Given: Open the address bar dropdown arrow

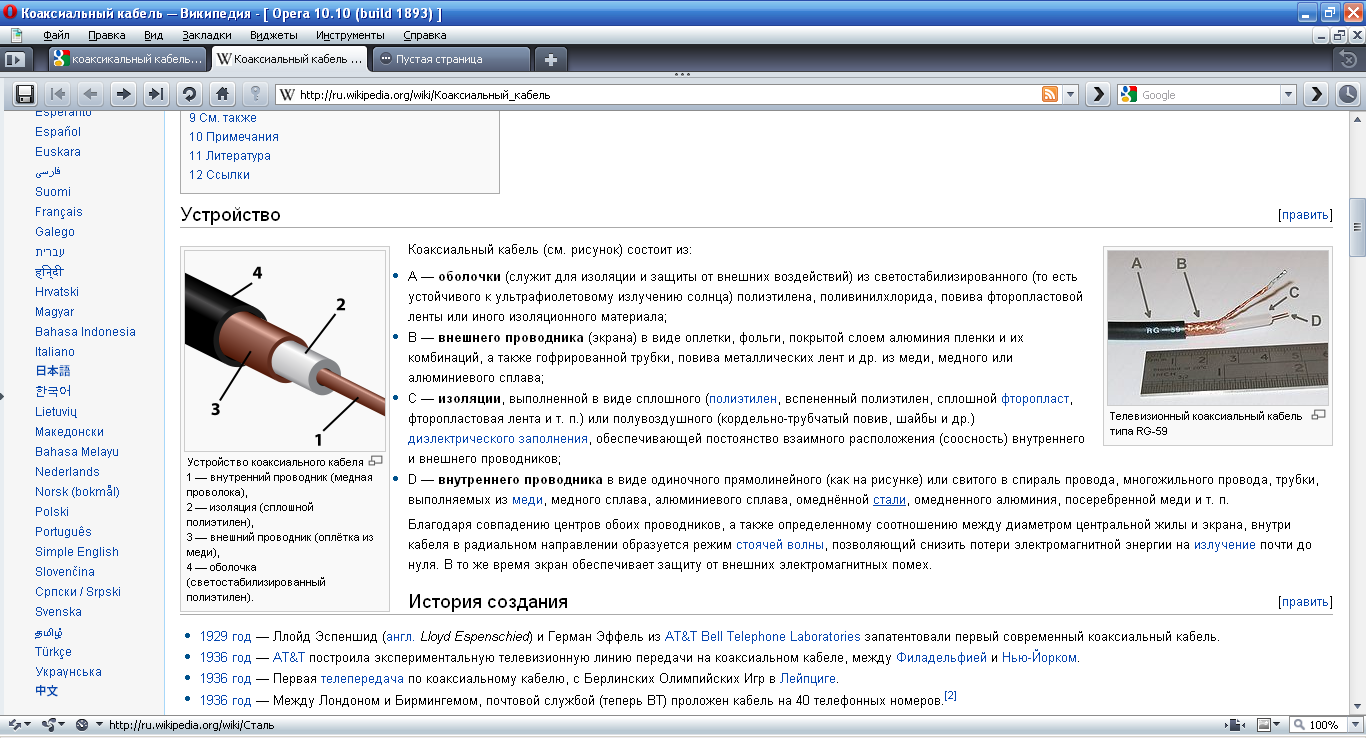Looking at the screenshot, I should (1070, 95).
